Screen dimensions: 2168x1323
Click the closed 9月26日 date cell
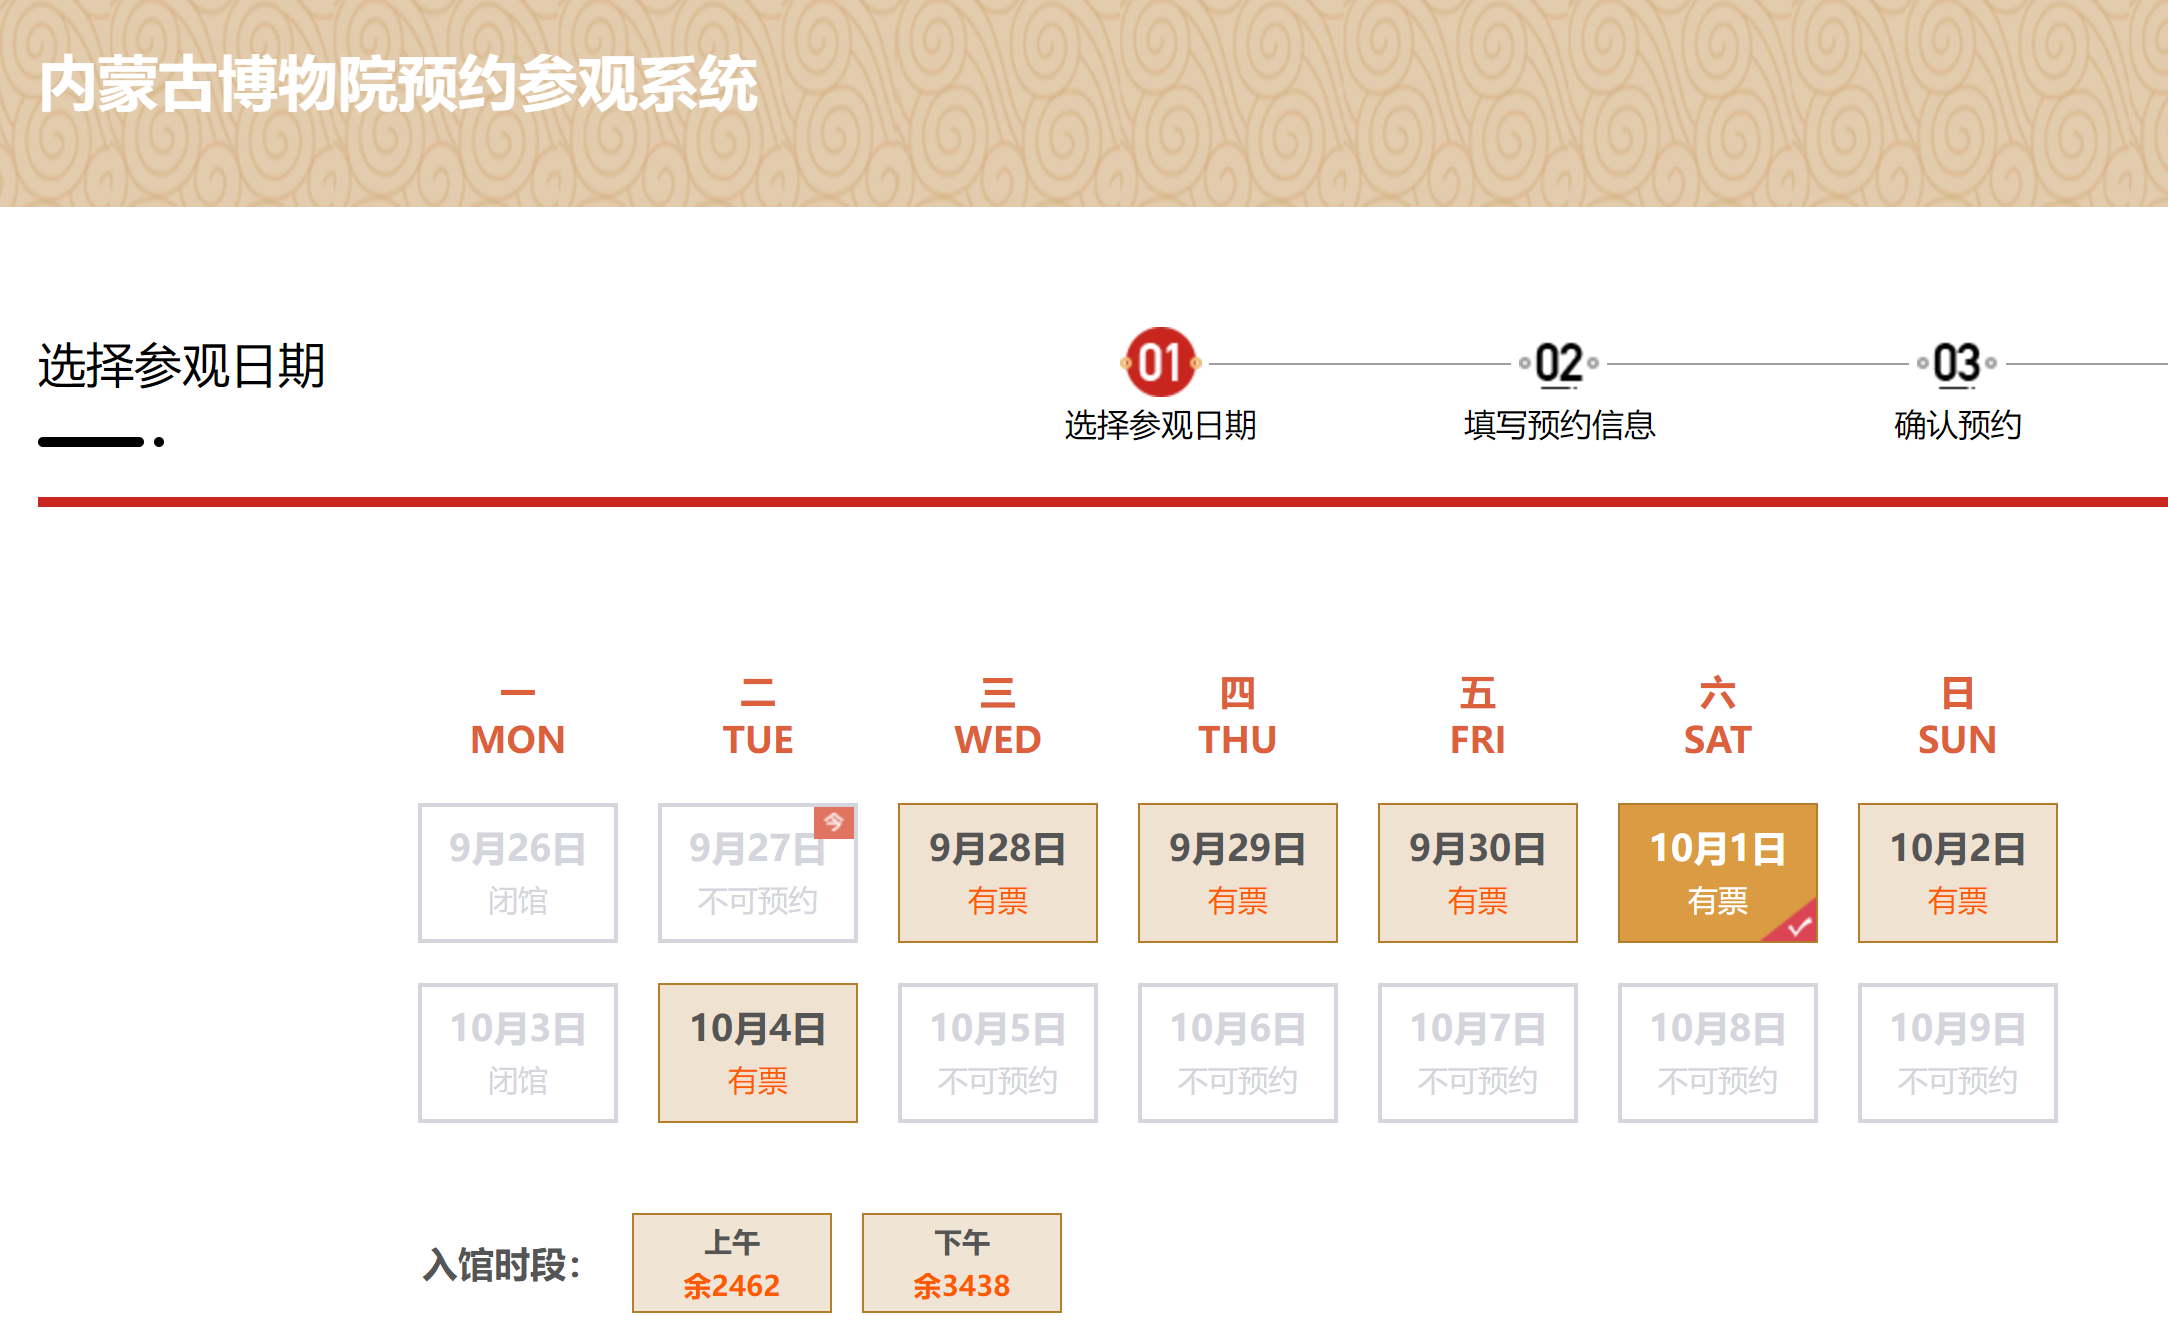(517, 872)
